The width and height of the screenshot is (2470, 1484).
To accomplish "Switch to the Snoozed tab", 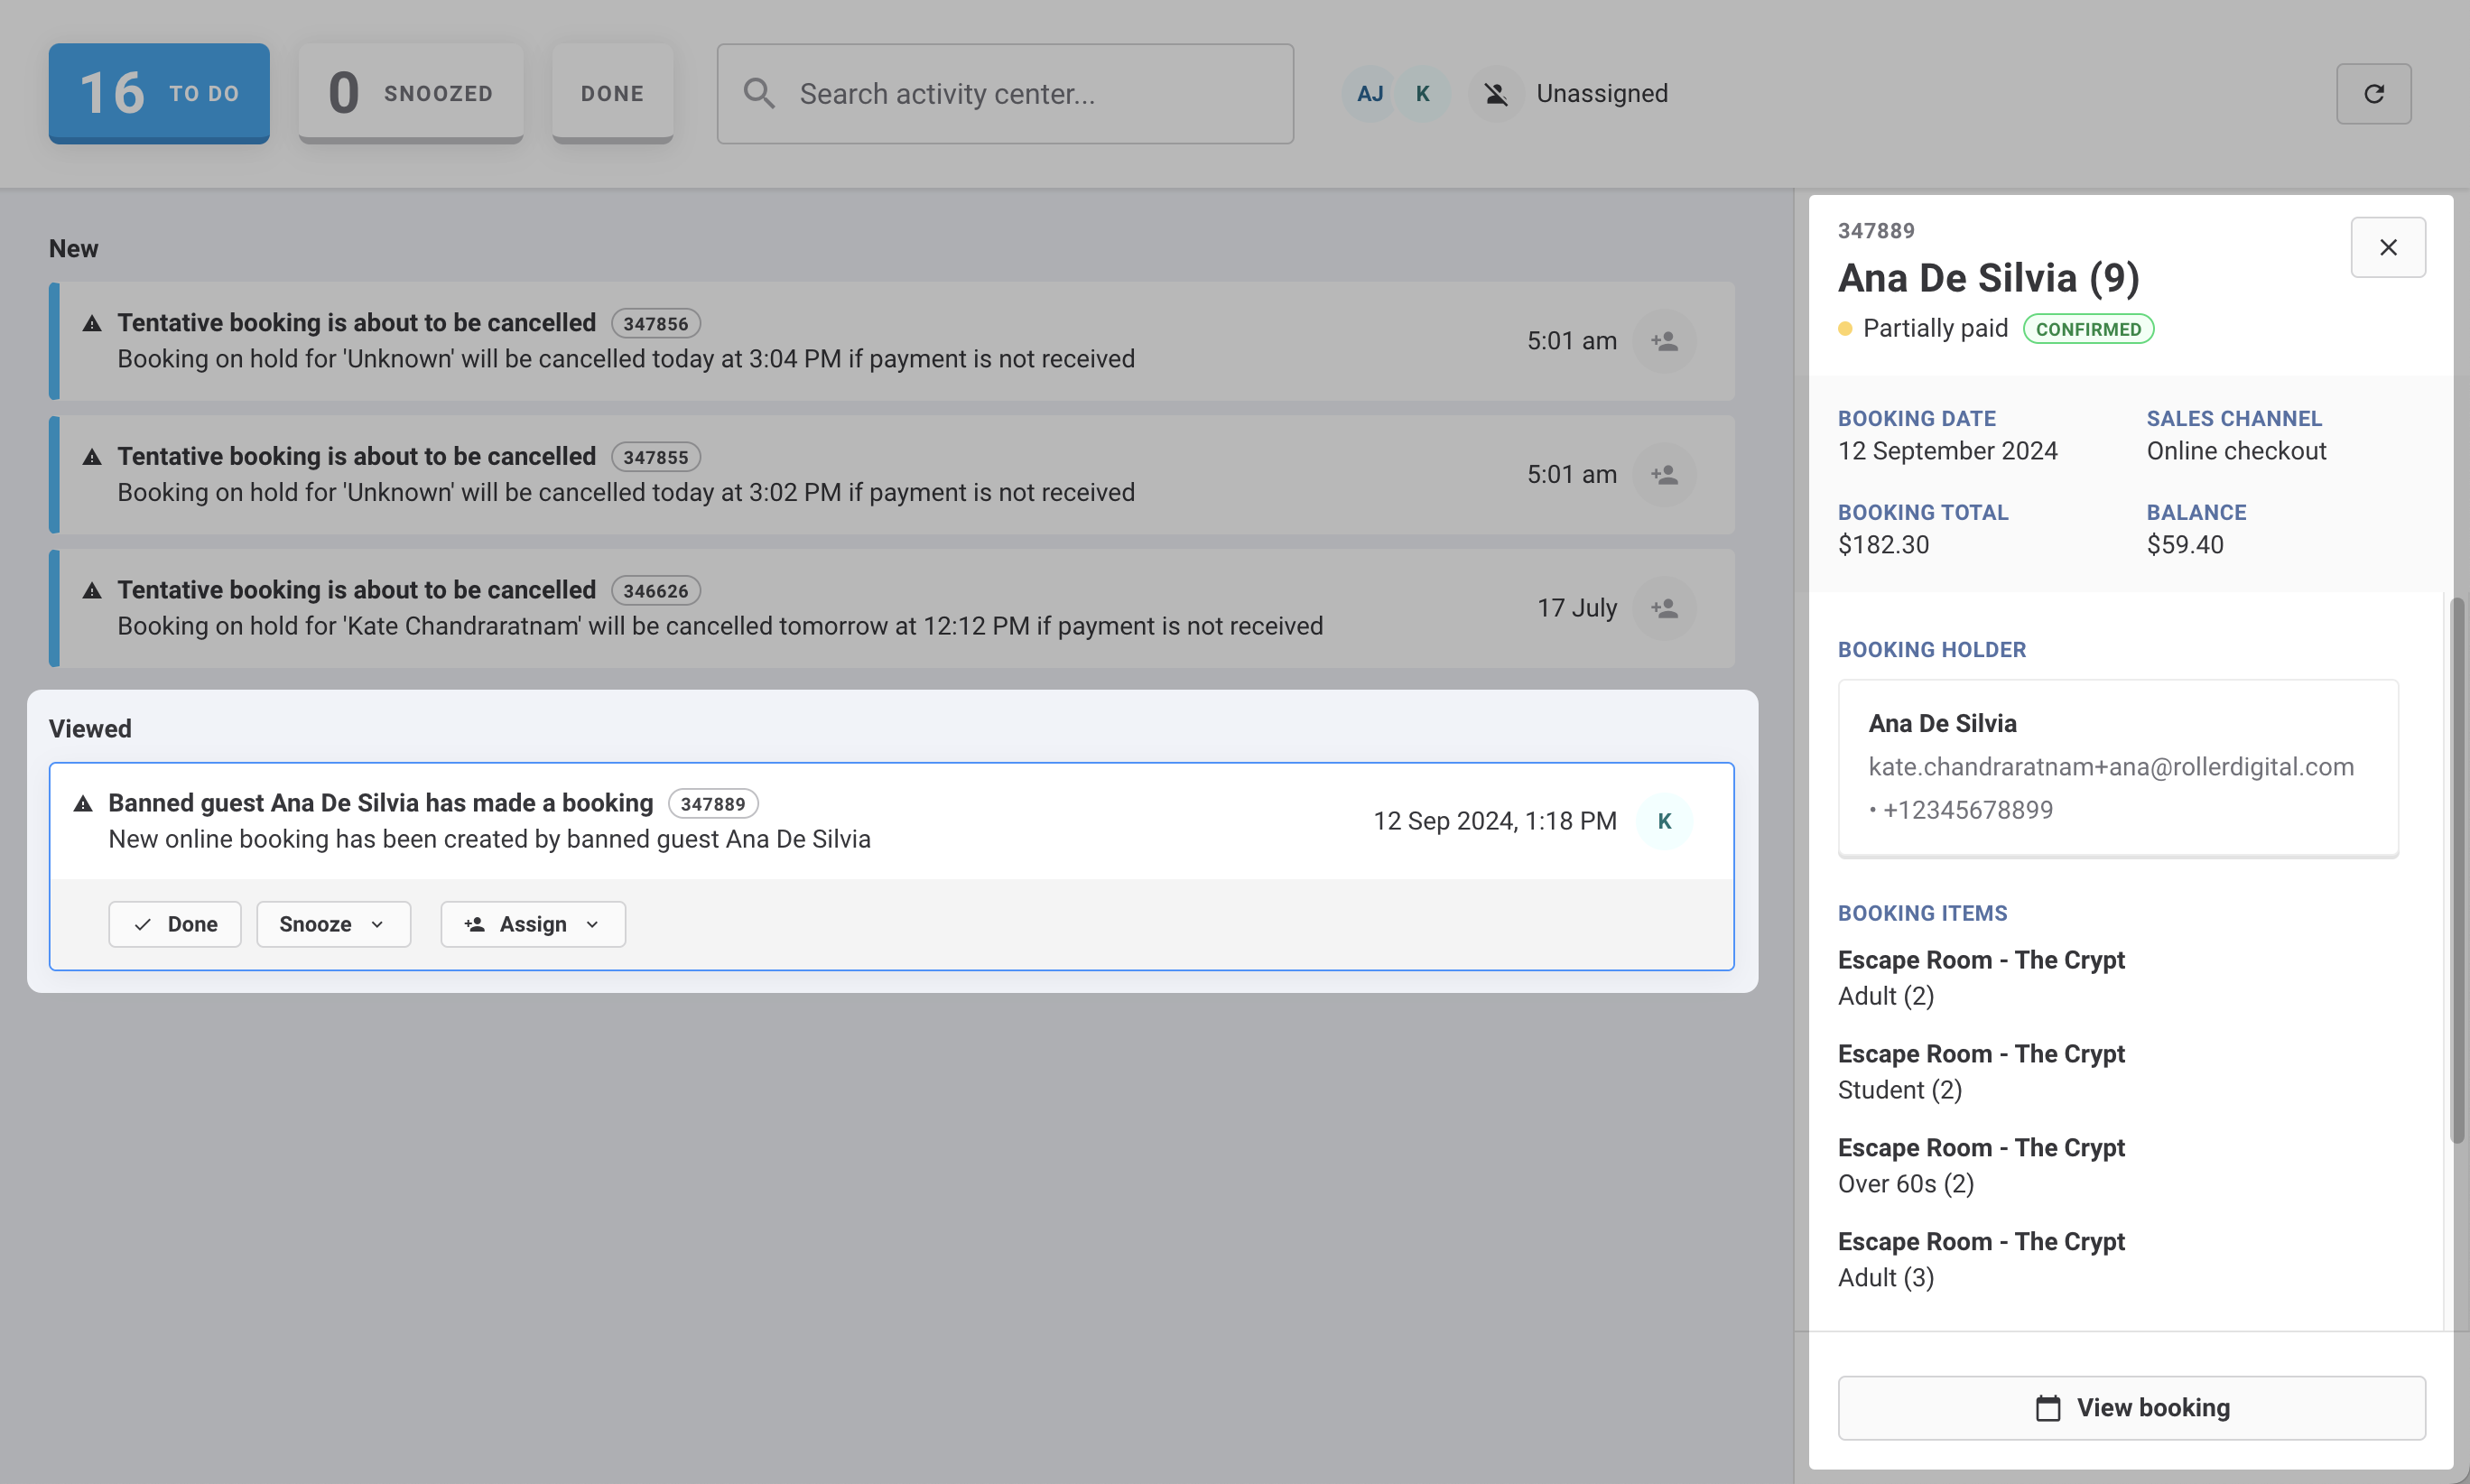I will point(411,93).
